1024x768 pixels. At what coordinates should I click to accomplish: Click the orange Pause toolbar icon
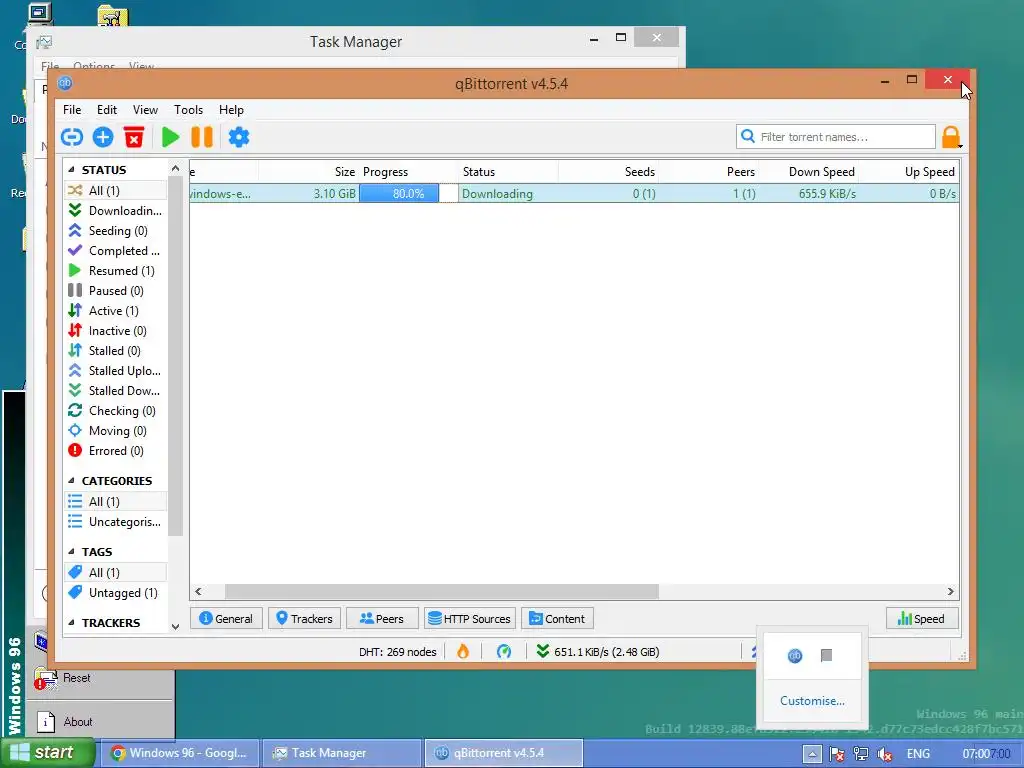pyautogui.click(x=202, y=137)
